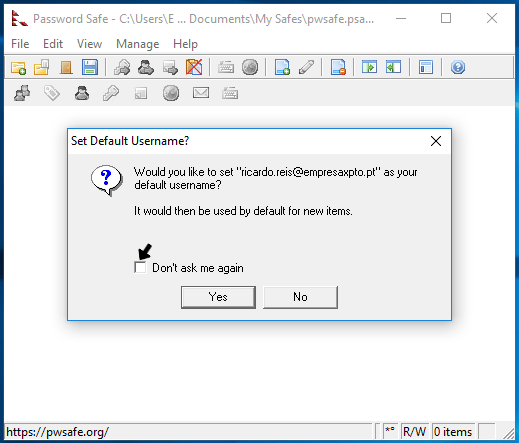Viewport: 519px width, 443px height.
Task: Click the New database toolbar icon
Action: tap(18, 67)
